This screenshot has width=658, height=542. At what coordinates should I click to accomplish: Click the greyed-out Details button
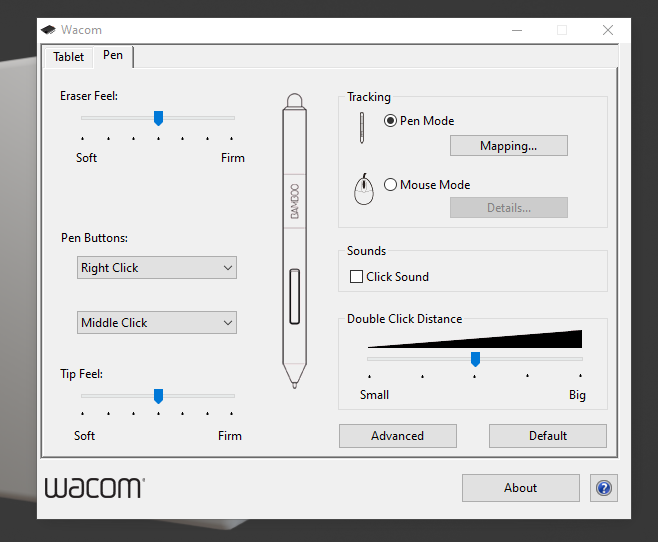509,208
